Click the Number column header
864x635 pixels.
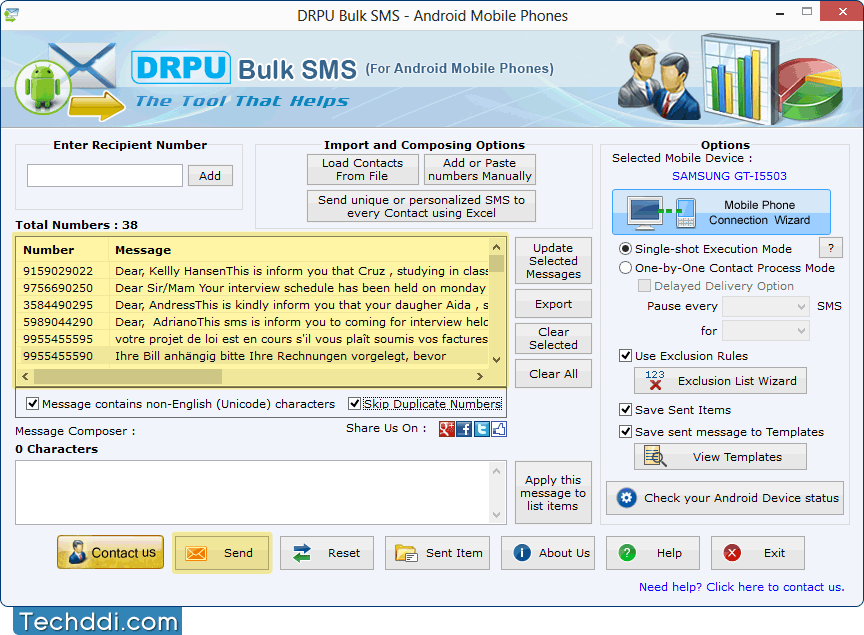pos(62,250)
